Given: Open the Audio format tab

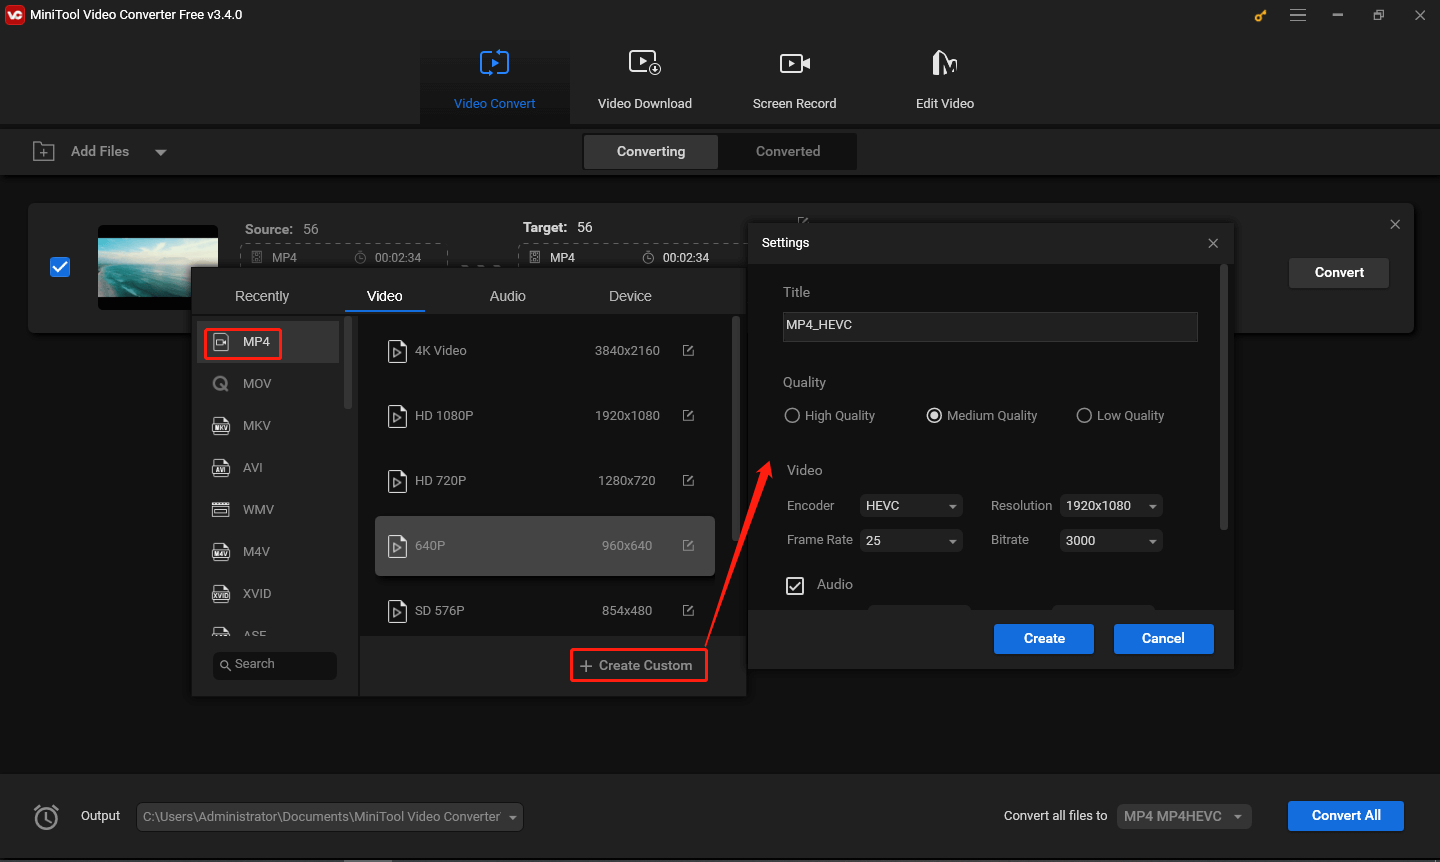Looking at the screenshot, I should [x=508, y=296].
